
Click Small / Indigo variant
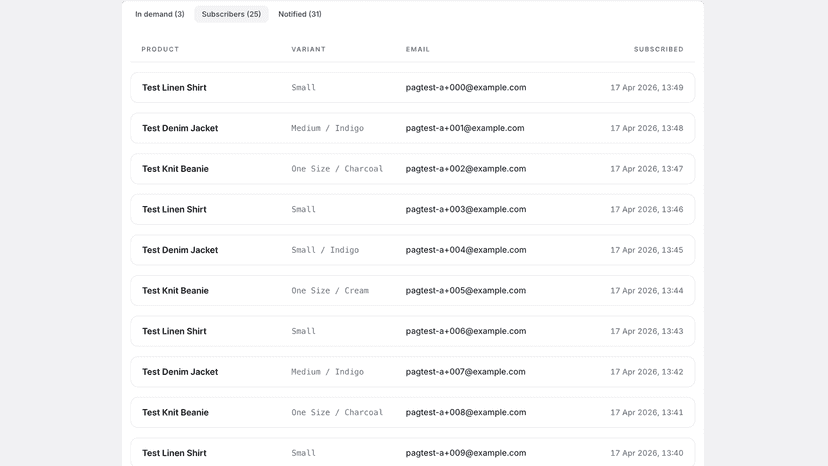(x=325, y=250)
